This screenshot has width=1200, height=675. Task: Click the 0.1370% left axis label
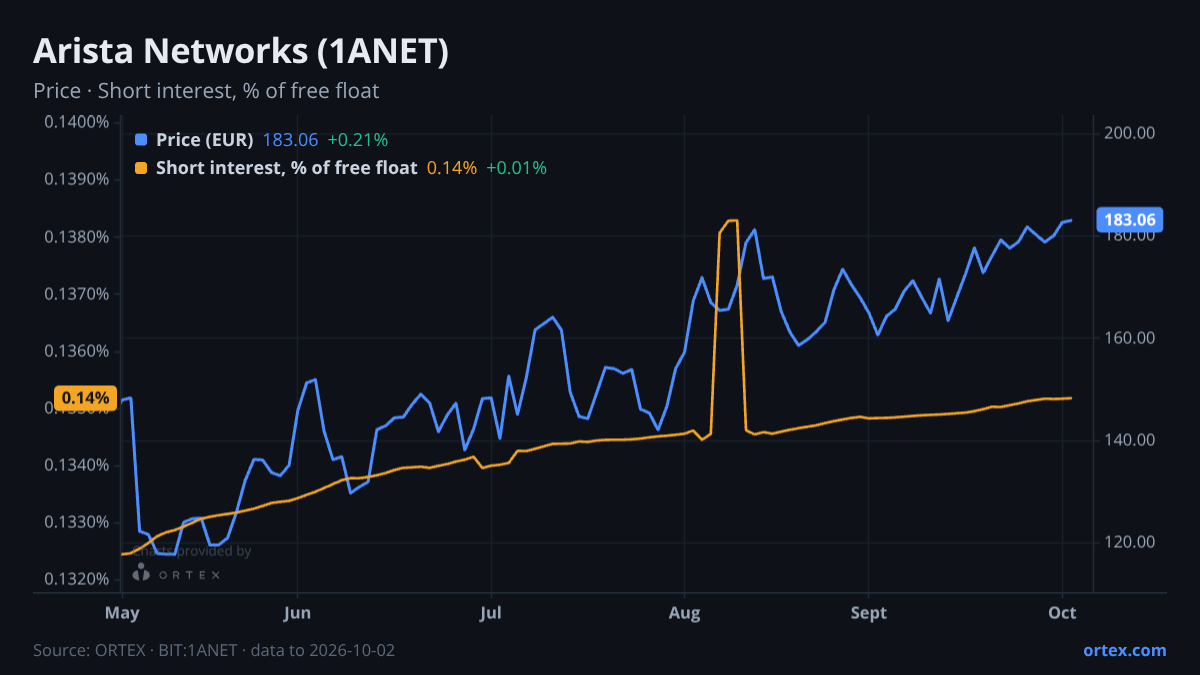(77, 294)
